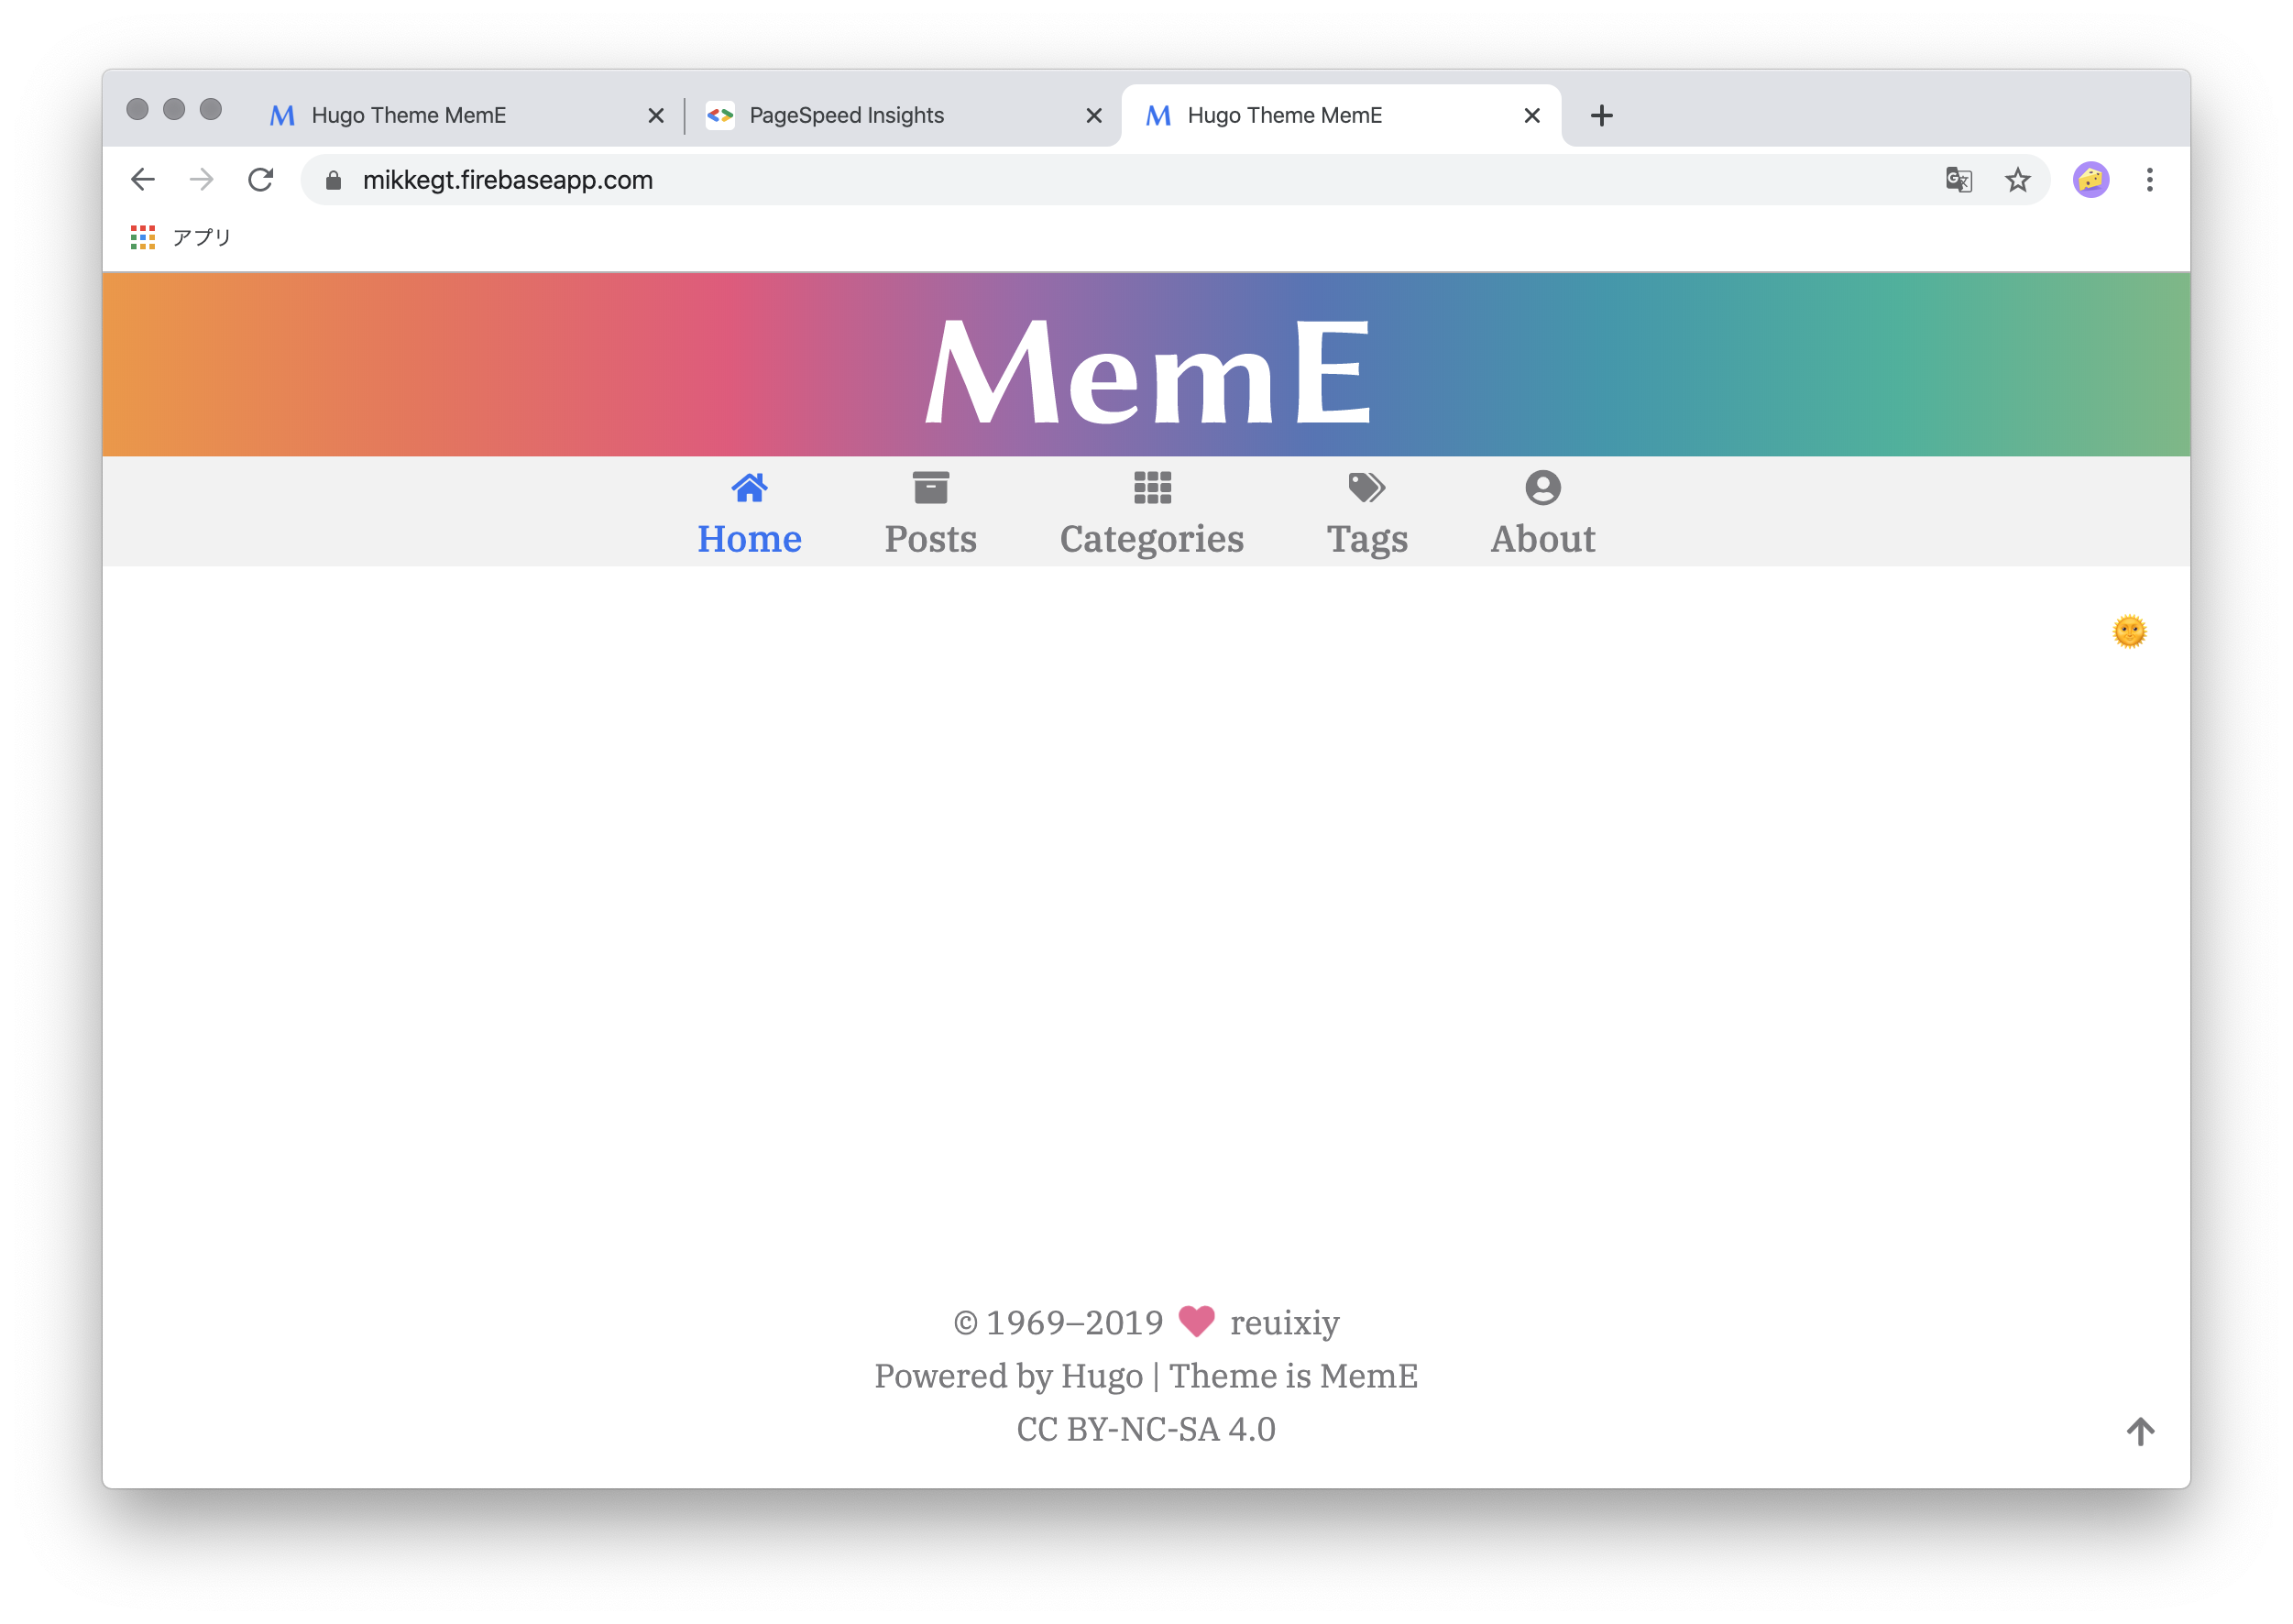Click the blue M favicon of first tab
This screenshot has height=1624, width=2293.
282,116
